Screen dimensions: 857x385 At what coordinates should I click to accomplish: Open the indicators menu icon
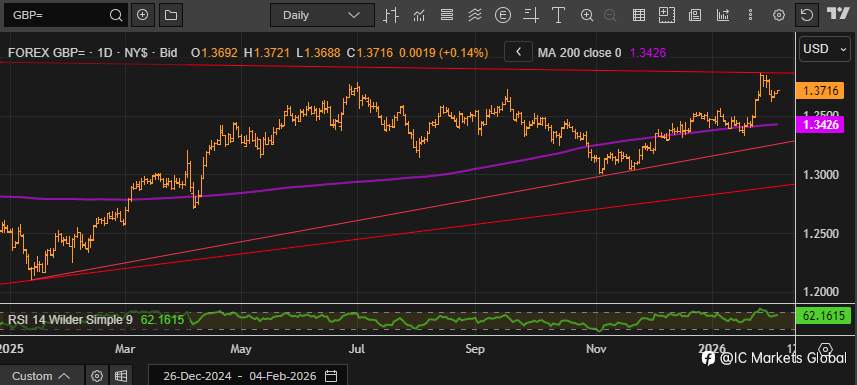click(419, 15)
